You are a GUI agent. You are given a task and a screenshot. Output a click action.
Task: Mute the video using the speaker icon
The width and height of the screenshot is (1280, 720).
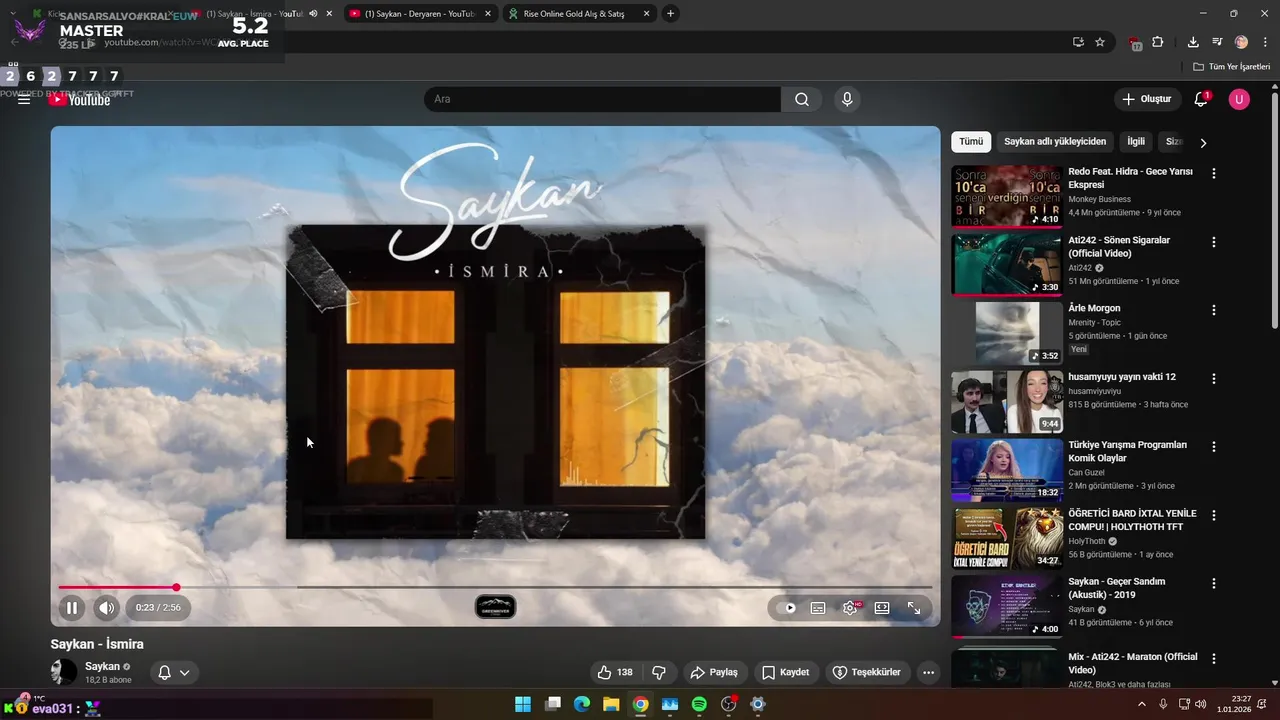click(x=106, y=607)
